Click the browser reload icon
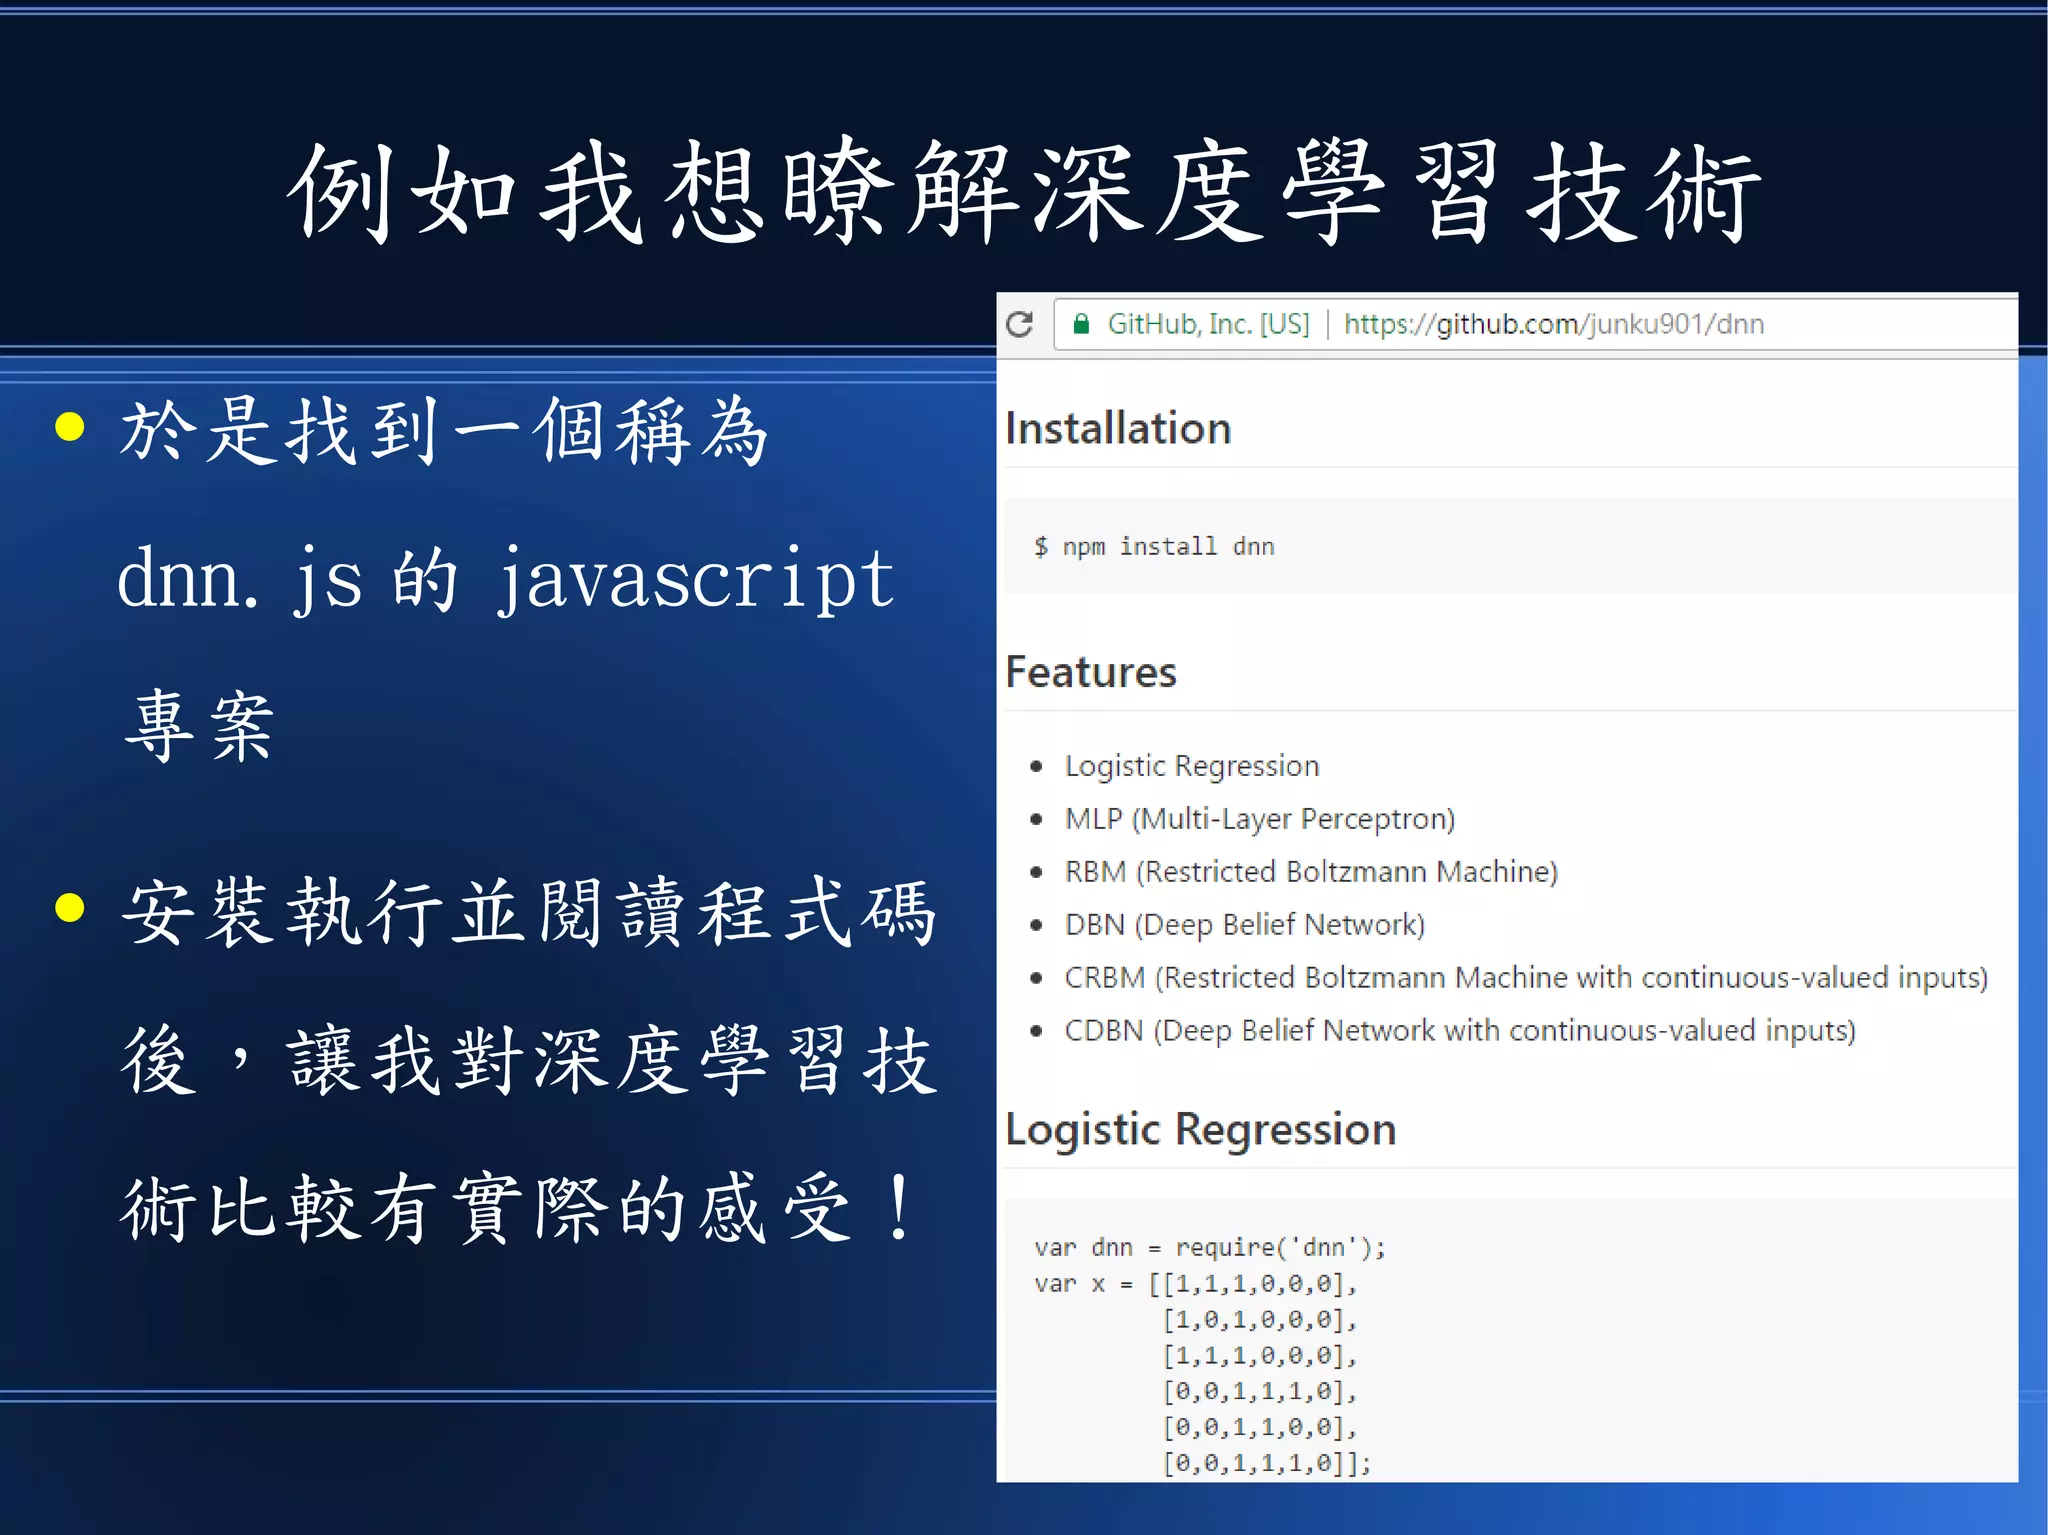This screenshot has width=2048, height=1535. click(1020, 324)
